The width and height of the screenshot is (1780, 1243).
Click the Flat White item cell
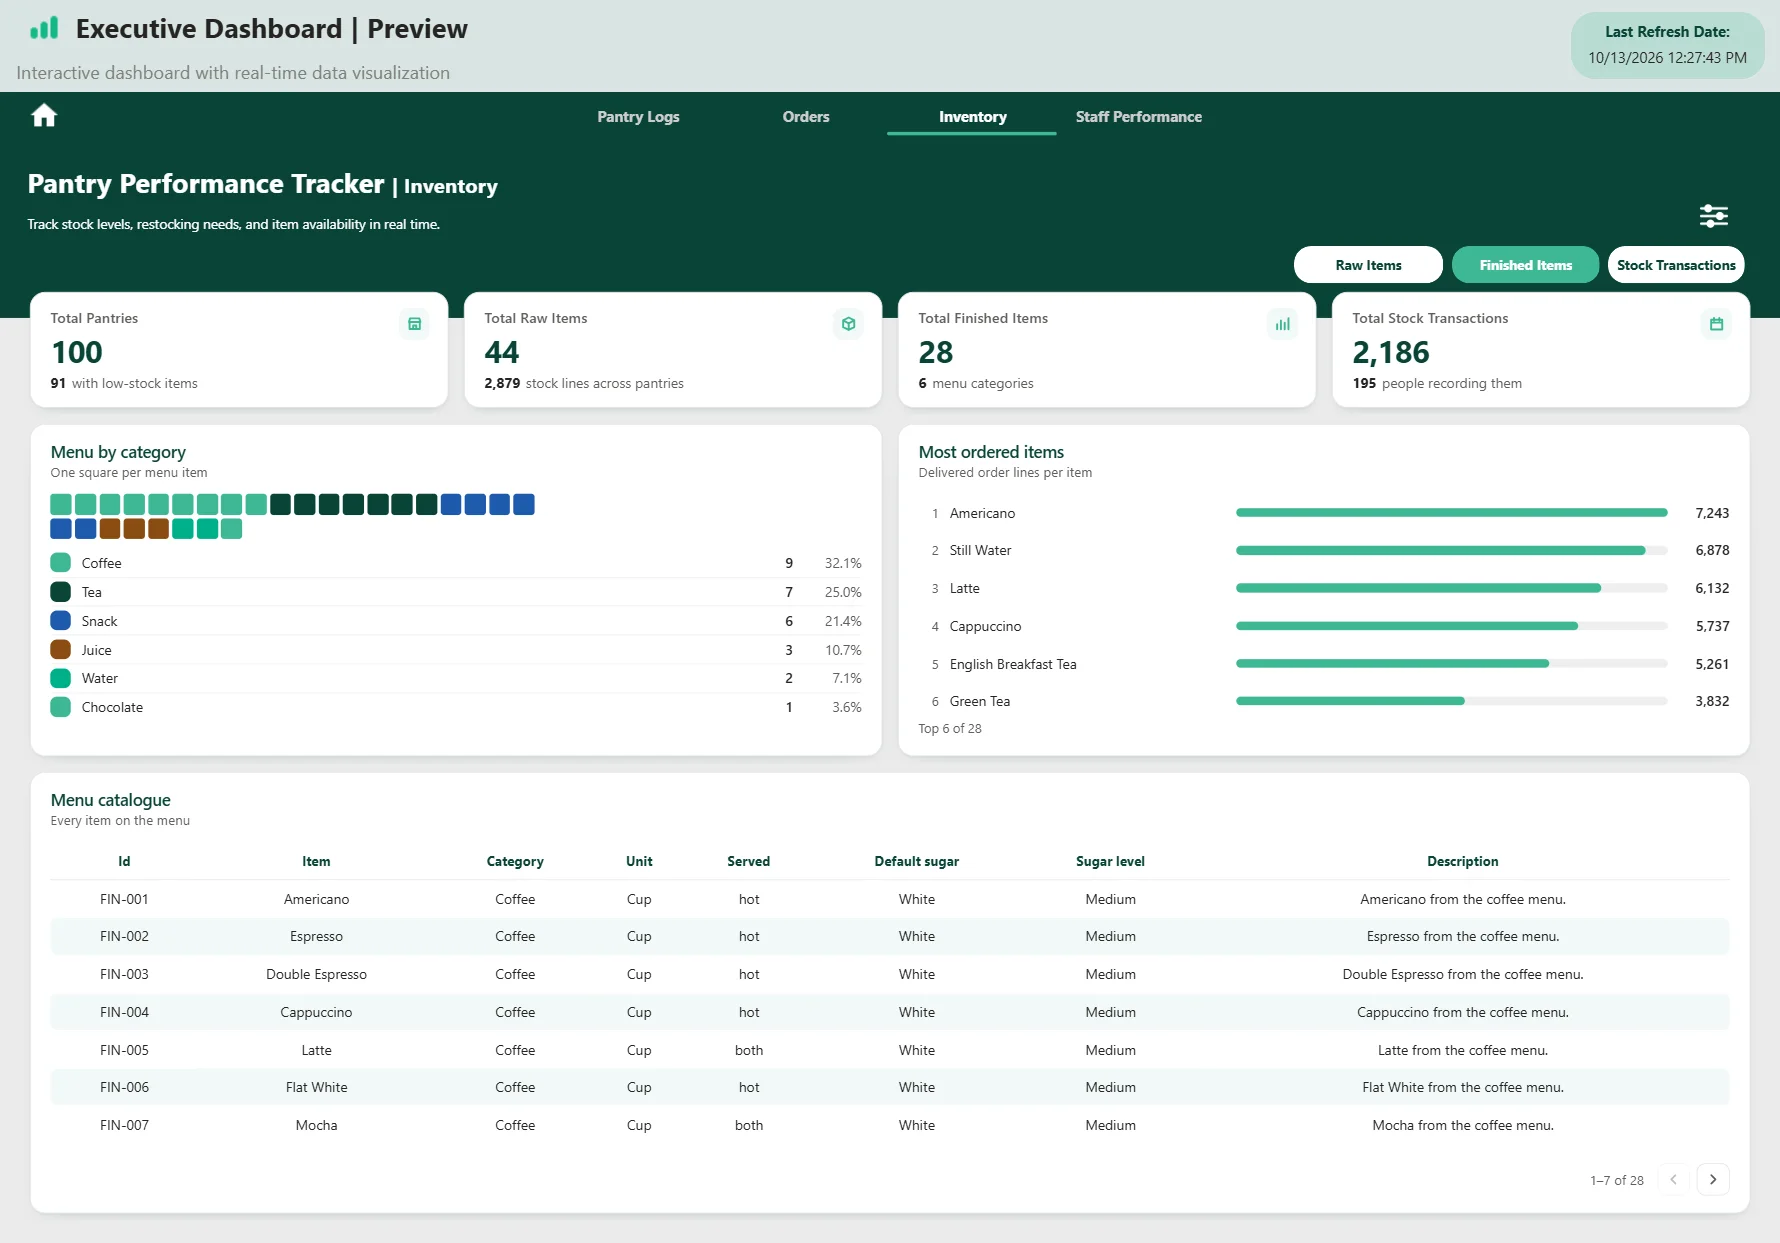pos(316,1087)
